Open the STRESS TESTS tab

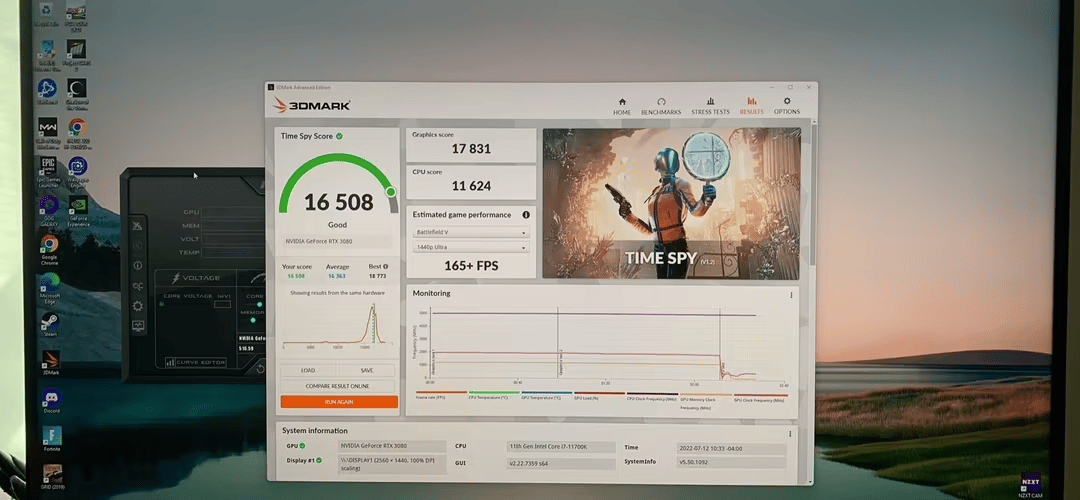tap(710, 106)
